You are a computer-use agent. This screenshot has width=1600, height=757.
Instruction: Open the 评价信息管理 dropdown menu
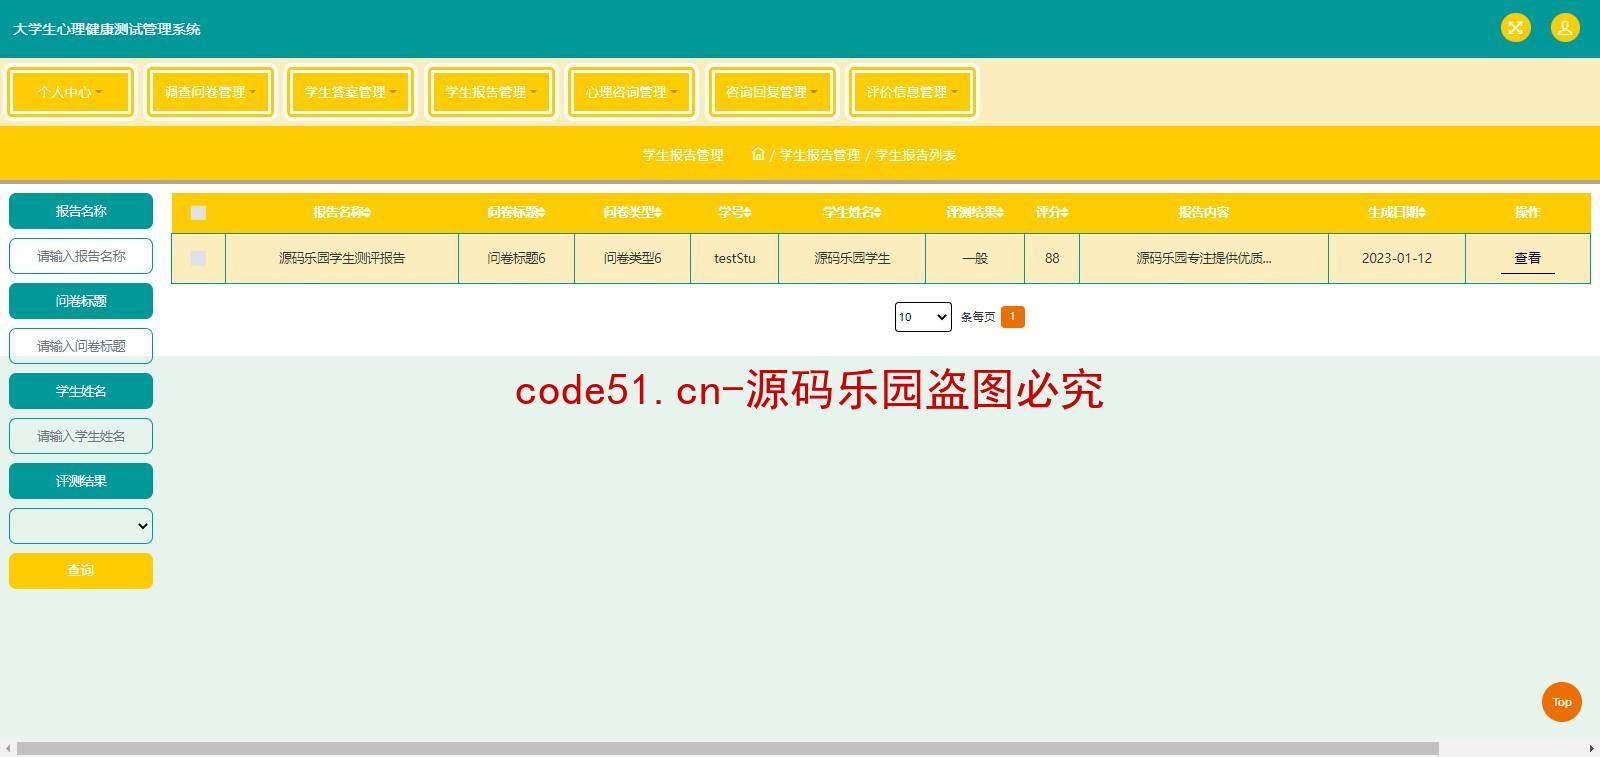pyautogui.click(x=912, y=92)
